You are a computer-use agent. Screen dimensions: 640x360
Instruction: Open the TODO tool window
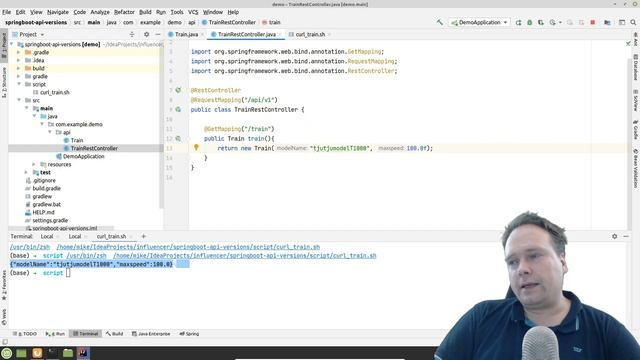point(25,333)
